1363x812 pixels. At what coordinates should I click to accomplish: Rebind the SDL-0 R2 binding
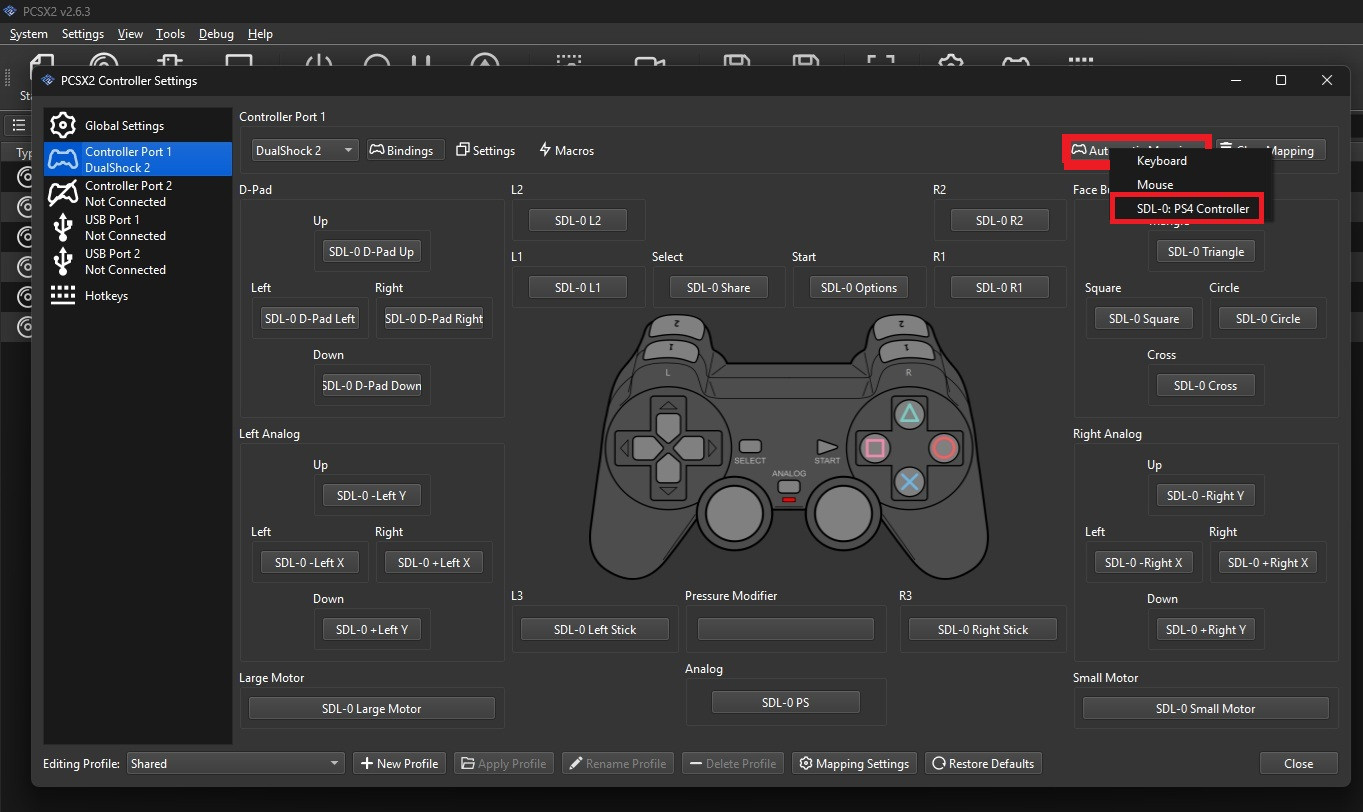coord(999,220)
